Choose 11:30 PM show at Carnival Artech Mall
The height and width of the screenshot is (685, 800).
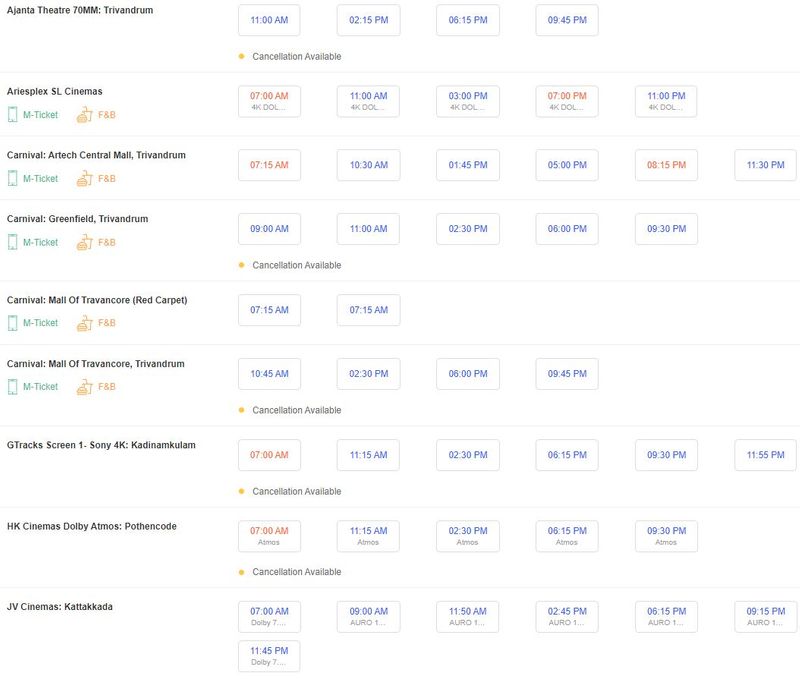pos(765,165)
